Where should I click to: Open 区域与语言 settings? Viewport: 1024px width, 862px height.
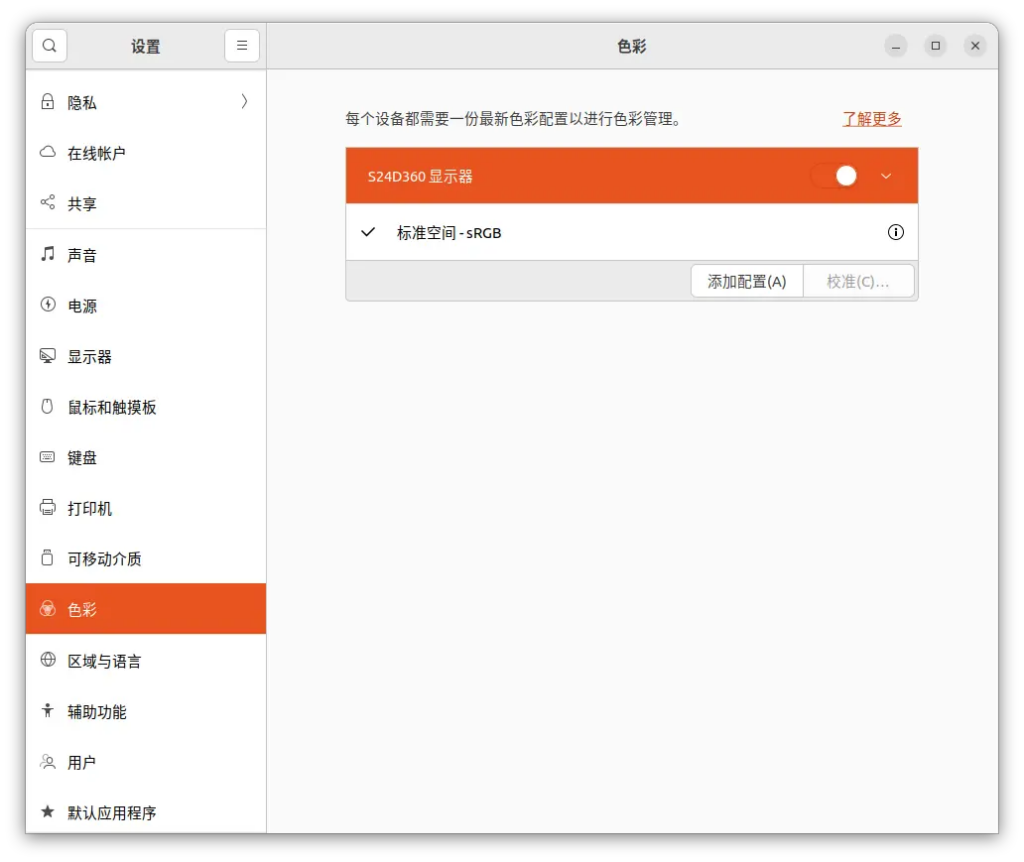point(104,661)
